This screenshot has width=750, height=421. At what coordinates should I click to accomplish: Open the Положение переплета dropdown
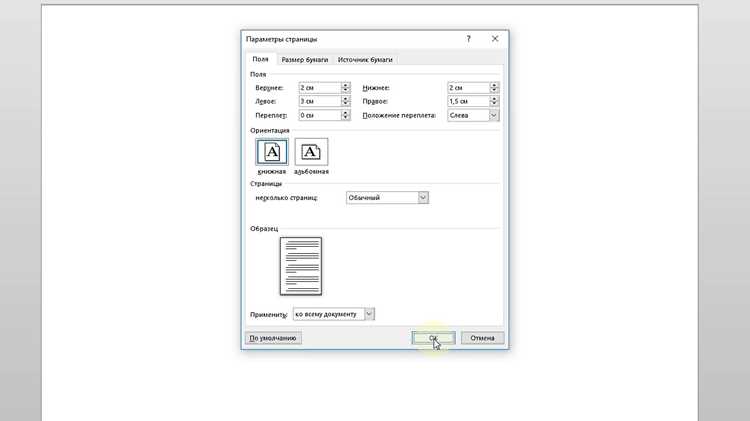(493, 115)
